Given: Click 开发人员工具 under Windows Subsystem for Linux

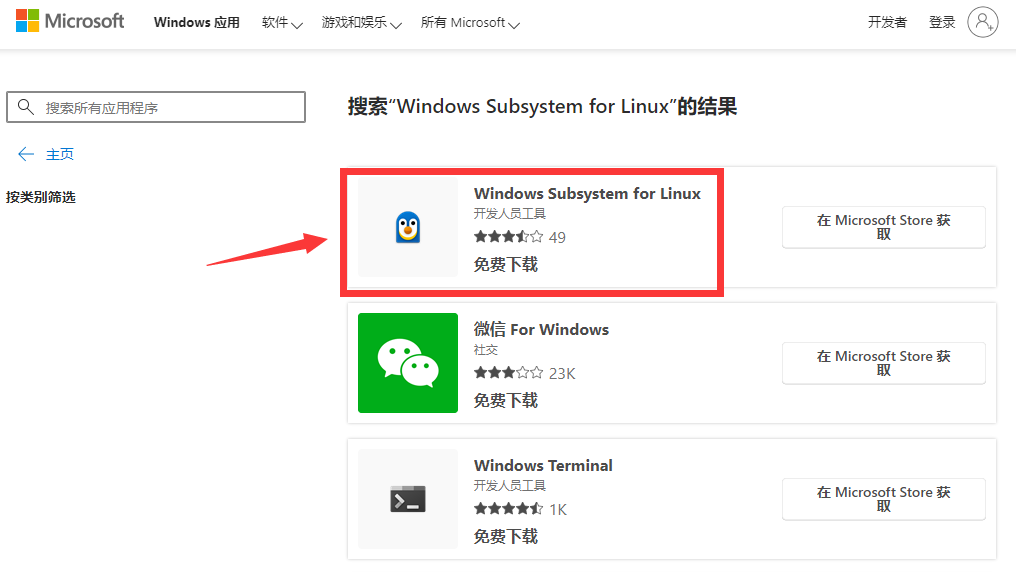Looking at the screenshot, I should coord(509,214).
